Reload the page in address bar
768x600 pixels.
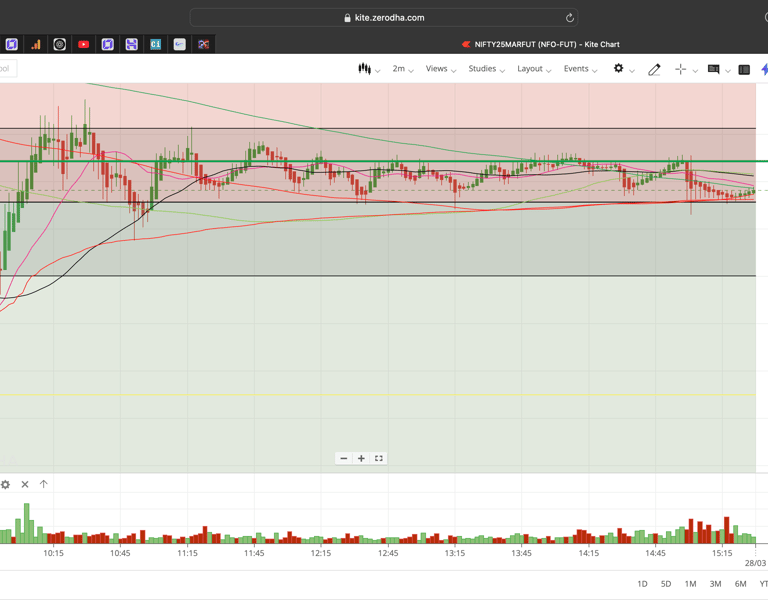570,18
